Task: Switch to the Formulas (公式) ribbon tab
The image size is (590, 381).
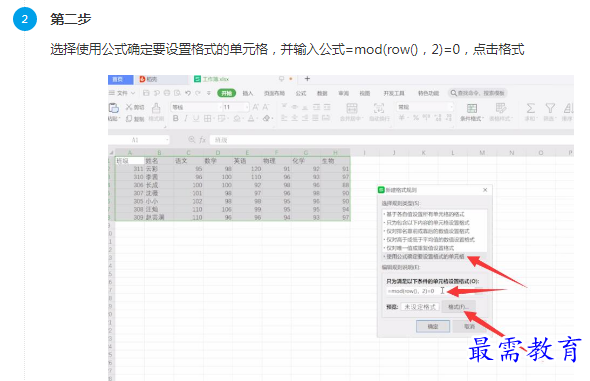Action: pyautogui.click(x=301, y=93)
